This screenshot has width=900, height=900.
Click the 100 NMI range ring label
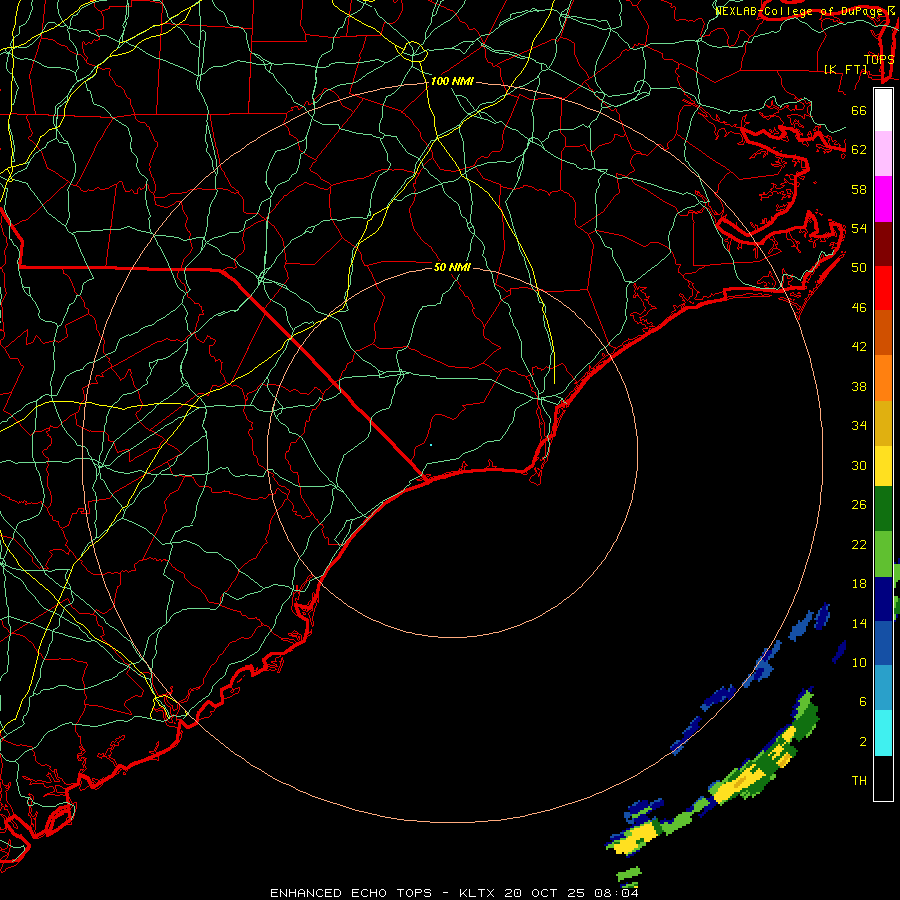(452, 82)
